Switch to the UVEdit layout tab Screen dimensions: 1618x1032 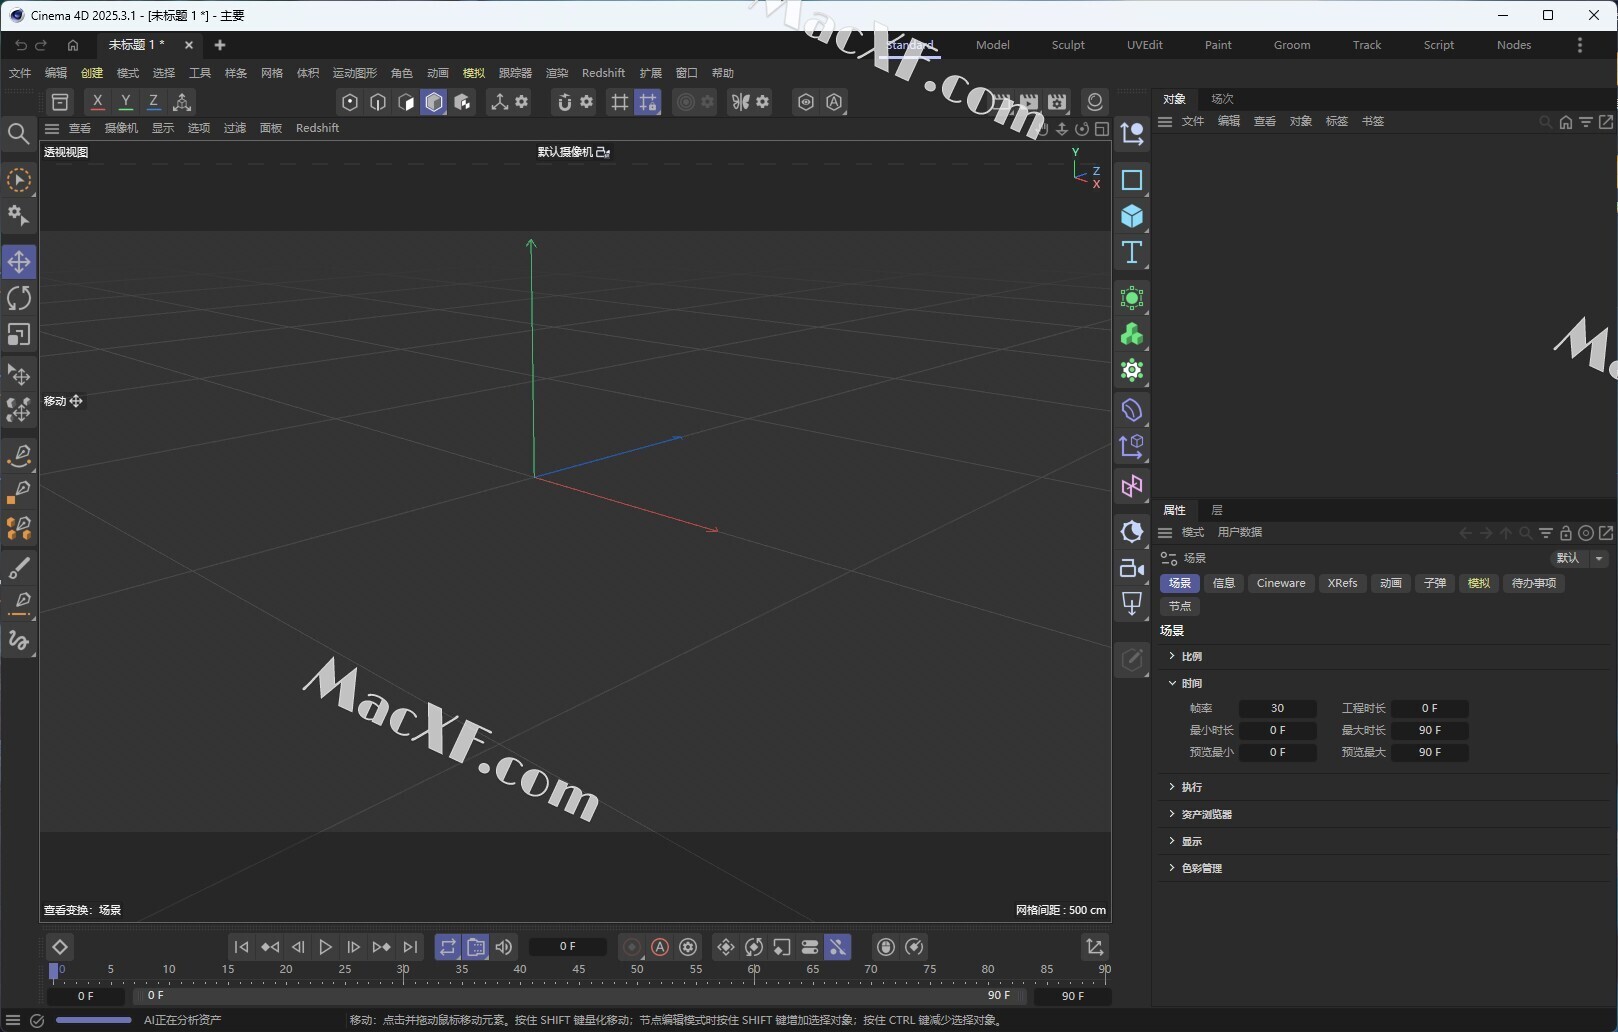coord(1145,45)
